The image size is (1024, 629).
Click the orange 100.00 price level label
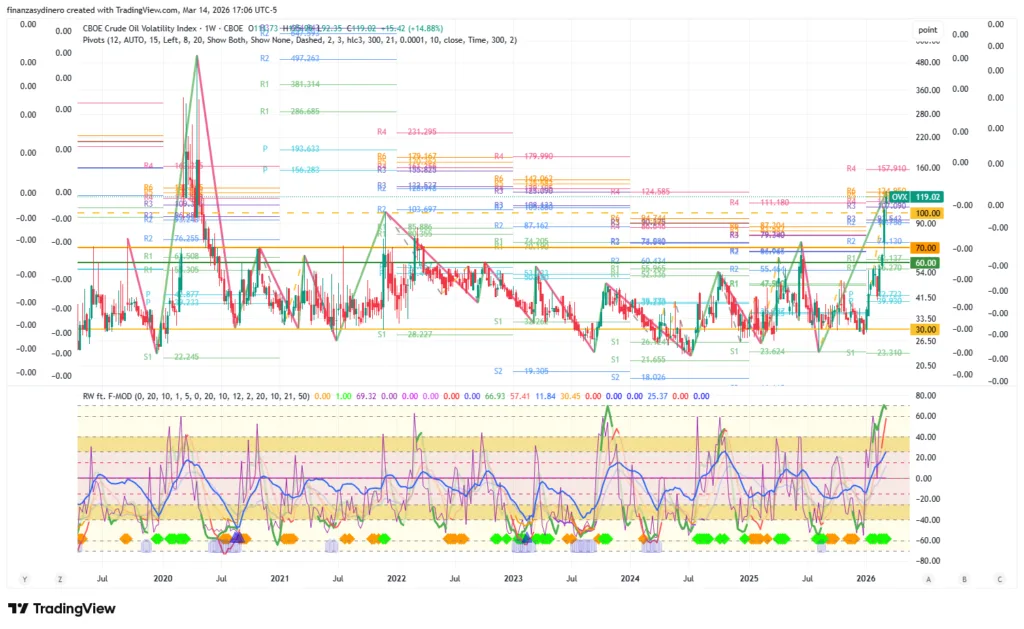tap(925, 214)
